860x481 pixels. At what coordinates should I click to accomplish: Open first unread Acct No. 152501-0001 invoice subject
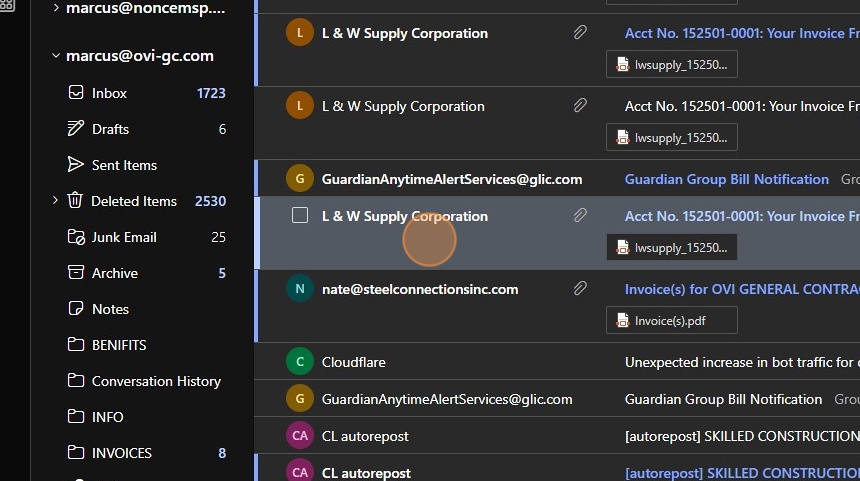click(742, 33)
